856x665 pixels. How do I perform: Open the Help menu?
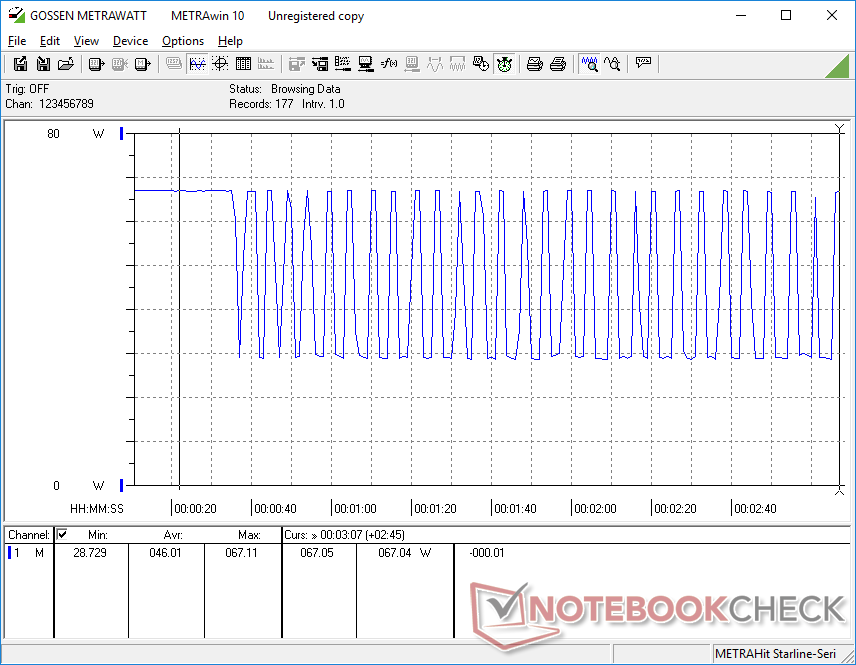(x=230, y=41)
